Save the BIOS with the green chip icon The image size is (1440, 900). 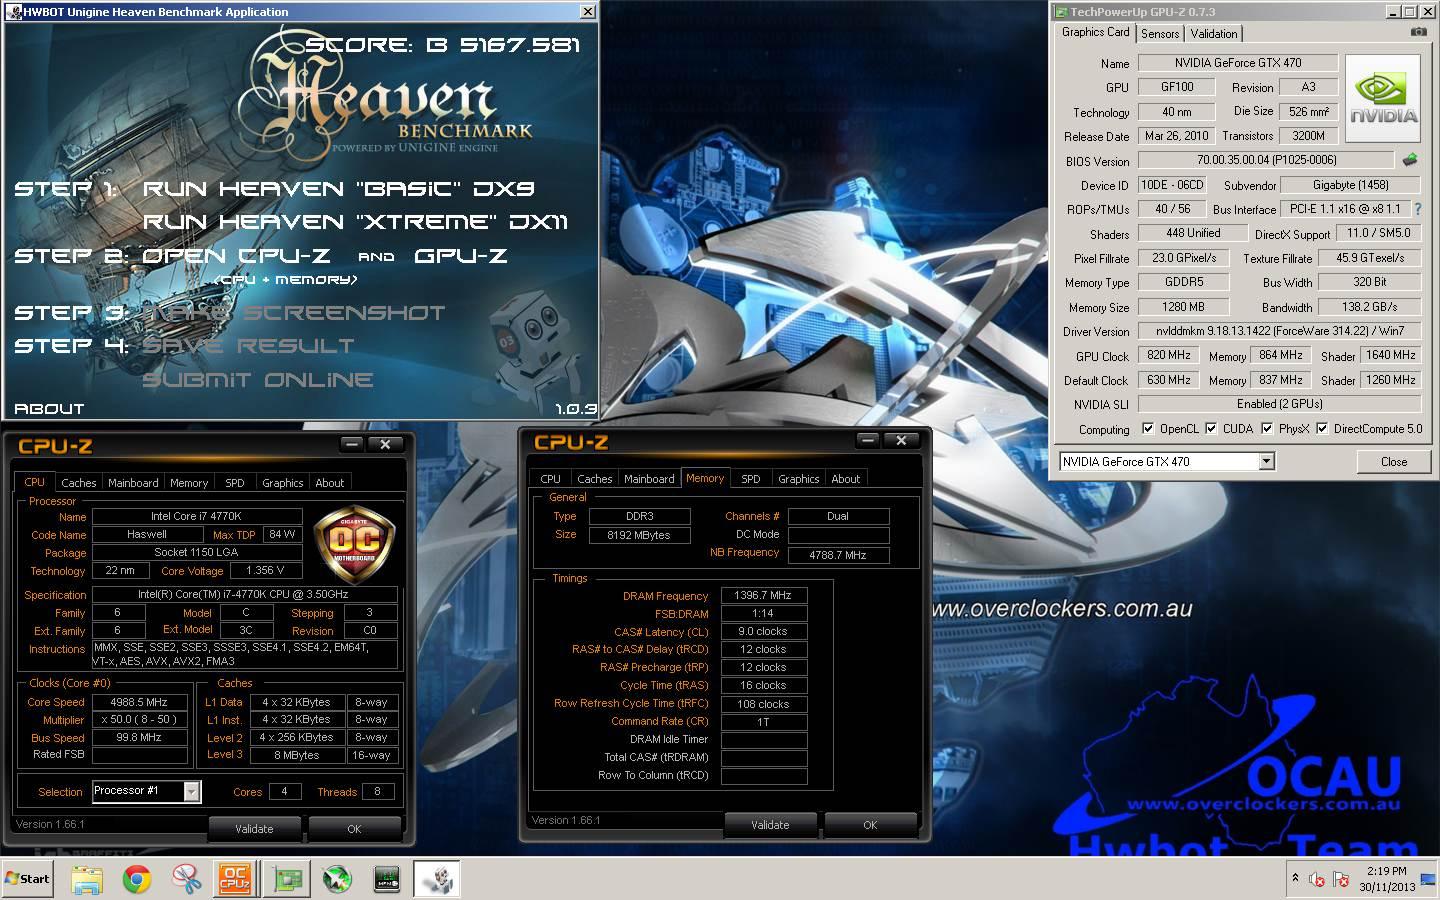pyautogui.click(x=1409, y=160)
